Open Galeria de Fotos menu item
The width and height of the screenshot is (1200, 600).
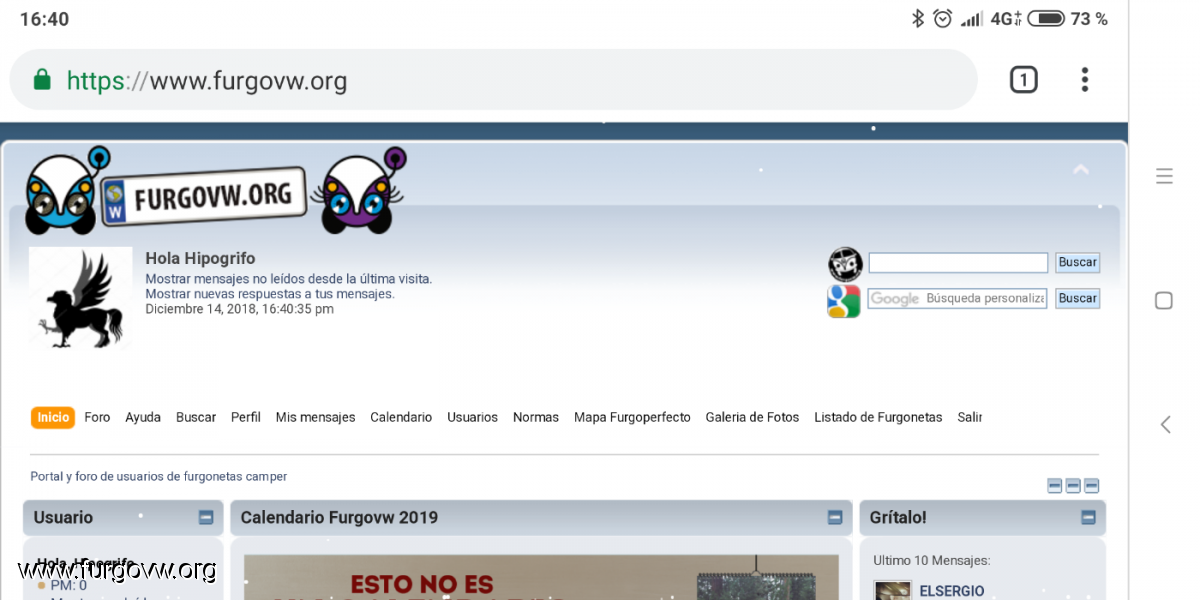[x=752, y=417]
